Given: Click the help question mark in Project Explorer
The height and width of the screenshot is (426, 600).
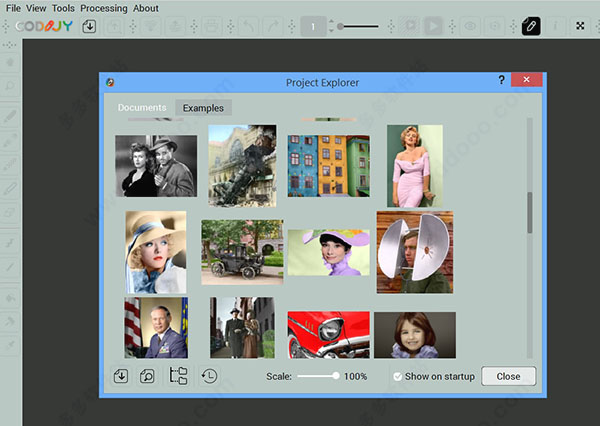Looking at the screenshot, I should tap(501, 80).
